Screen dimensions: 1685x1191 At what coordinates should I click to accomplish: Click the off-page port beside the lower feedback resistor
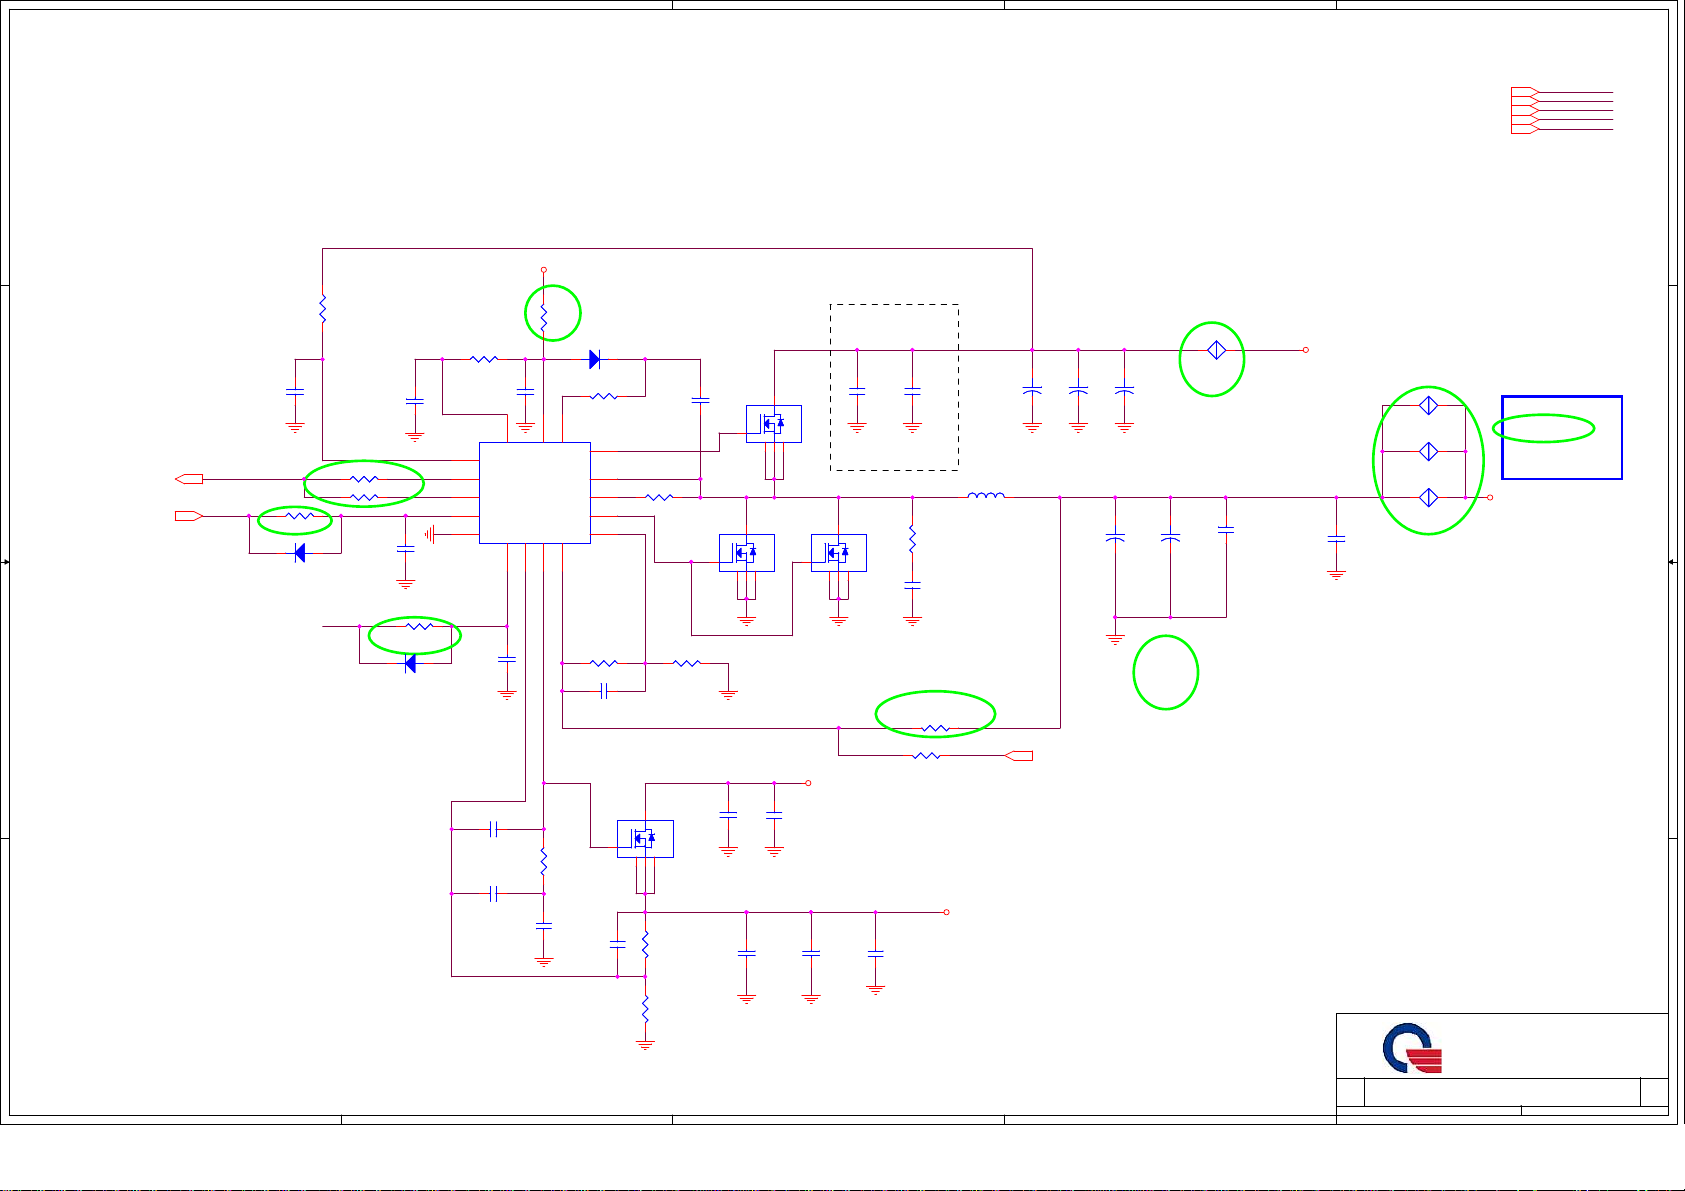(x=1019, y=756)
